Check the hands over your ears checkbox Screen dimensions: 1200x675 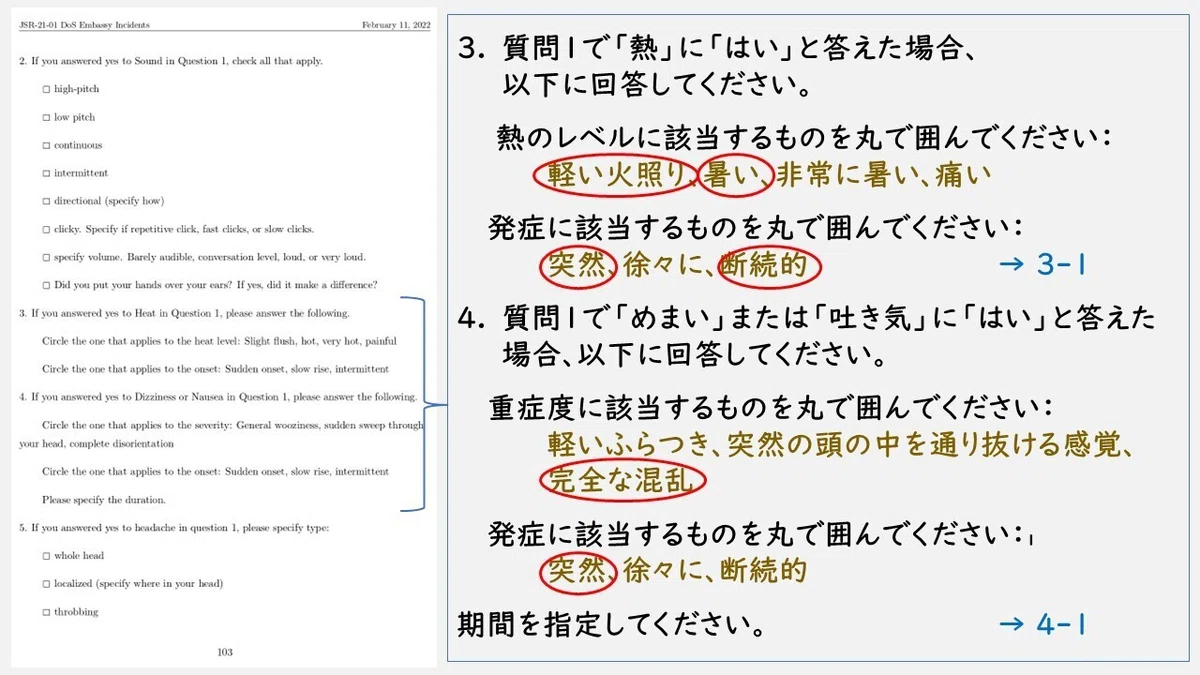(x=46, y=285)
